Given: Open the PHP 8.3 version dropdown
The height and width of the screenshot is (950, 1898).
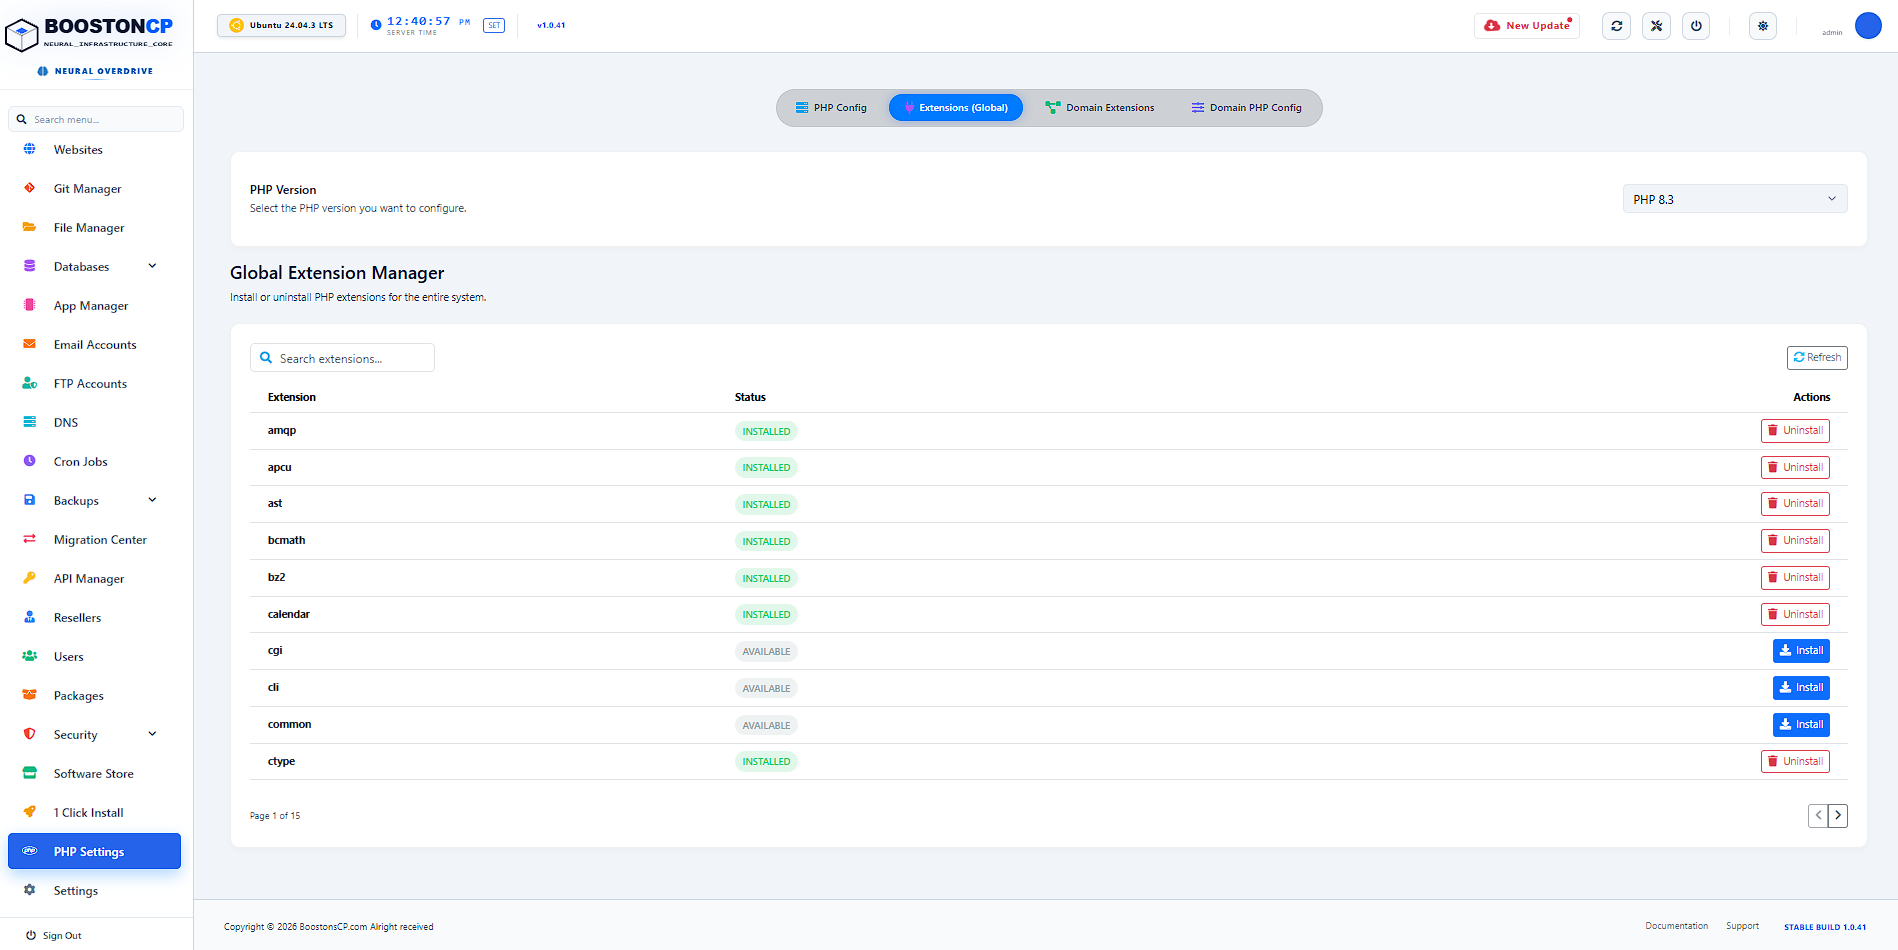Looking at the screenshot, I should pos(1735,199).
